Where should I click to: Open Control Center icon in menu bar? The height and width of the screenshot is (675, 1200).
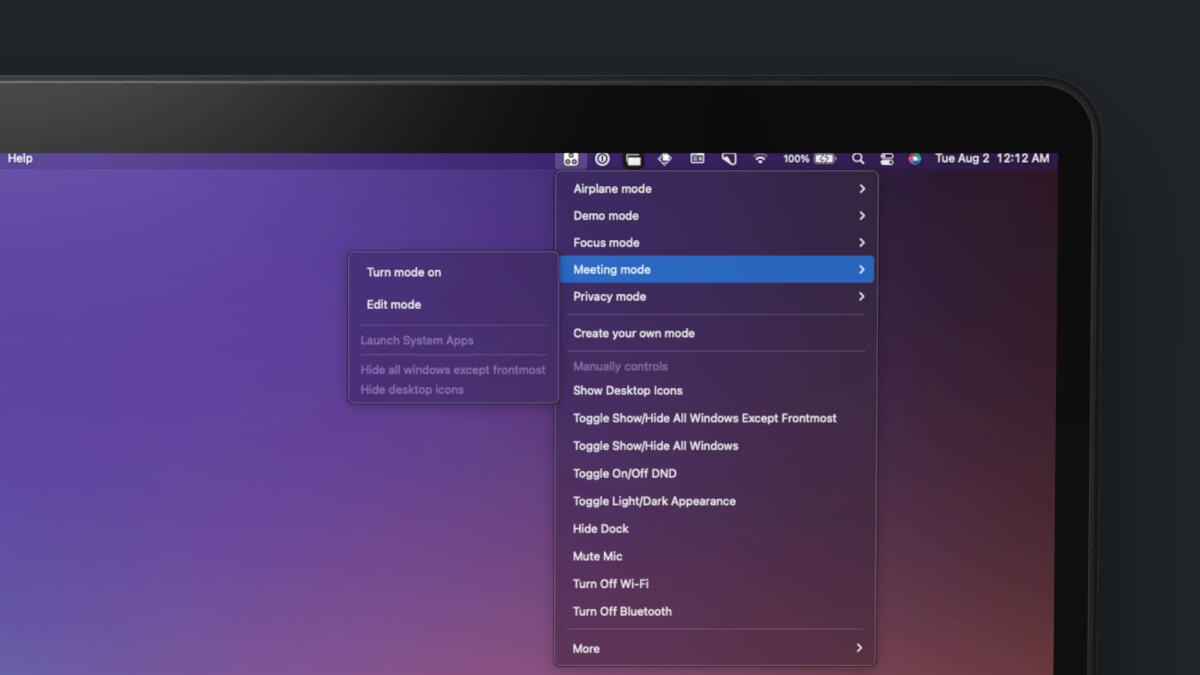pos(887,159)
